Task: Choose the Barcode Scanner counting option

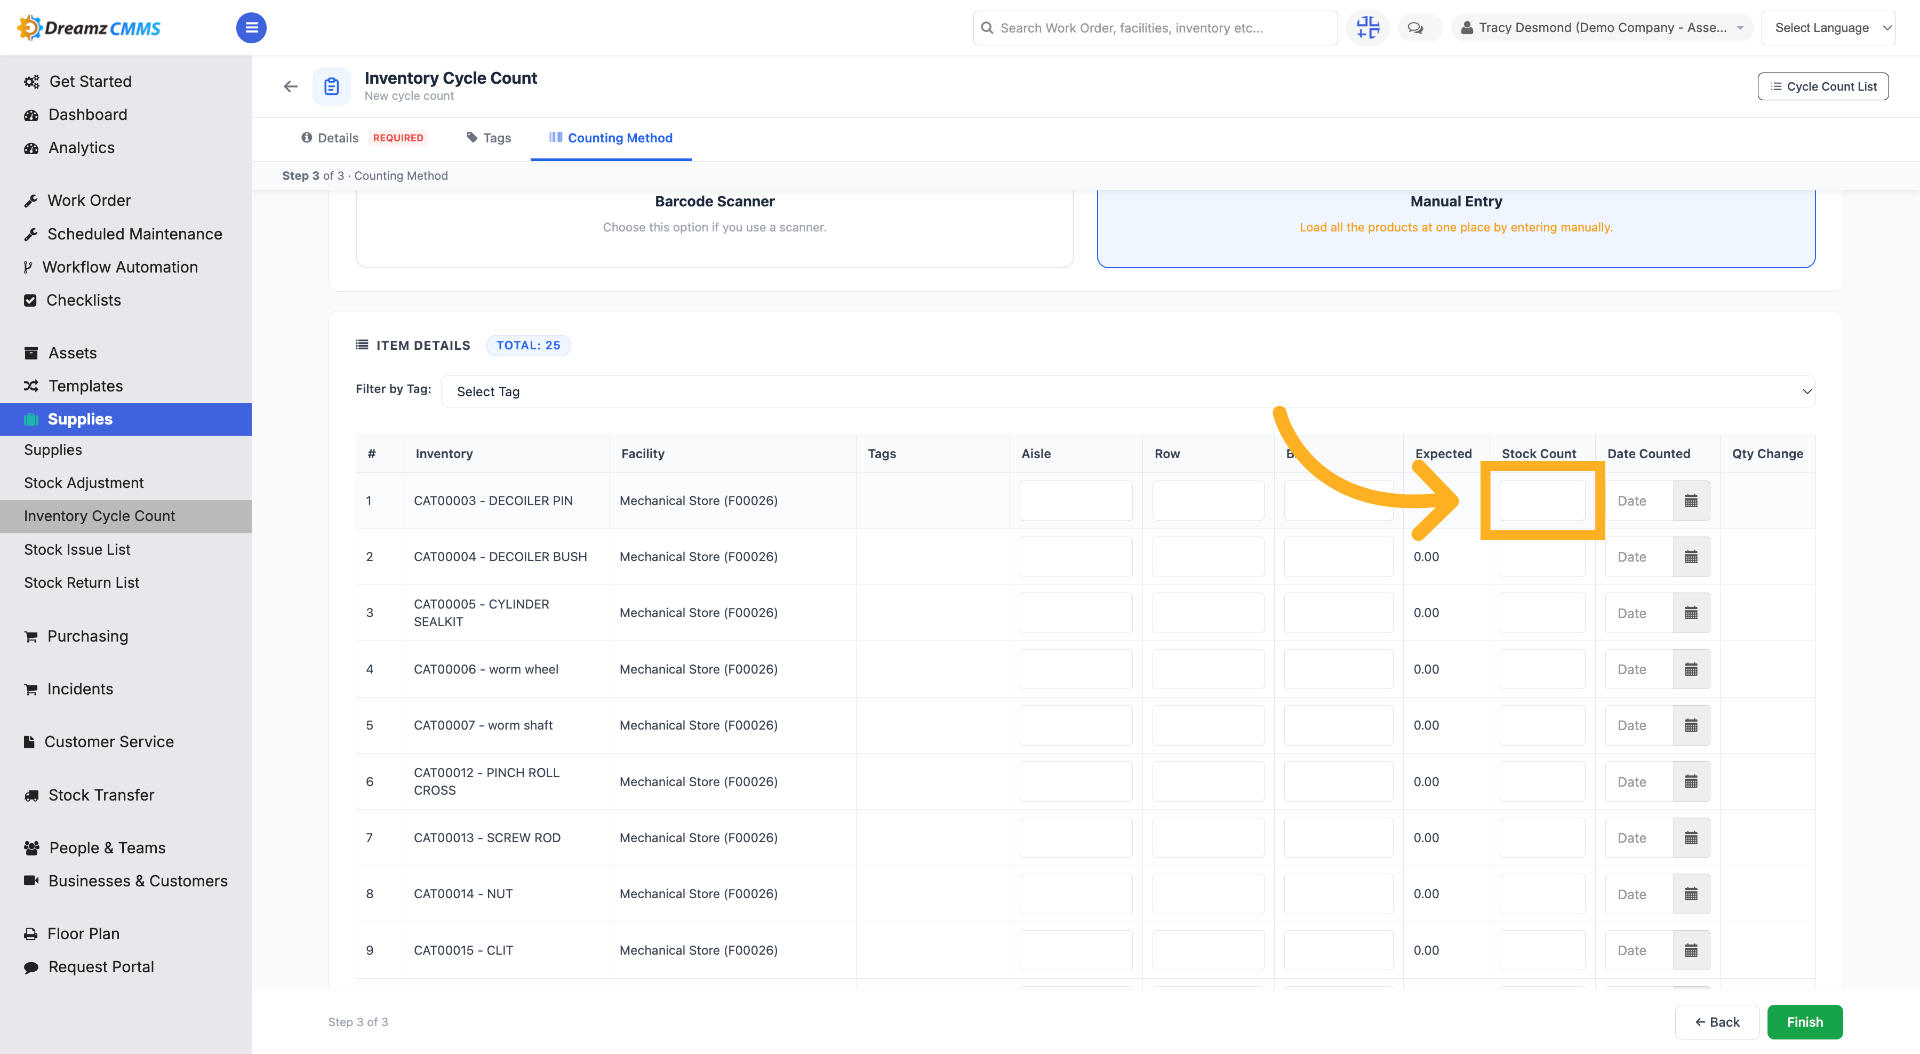Action: click(x=715, y=228)
